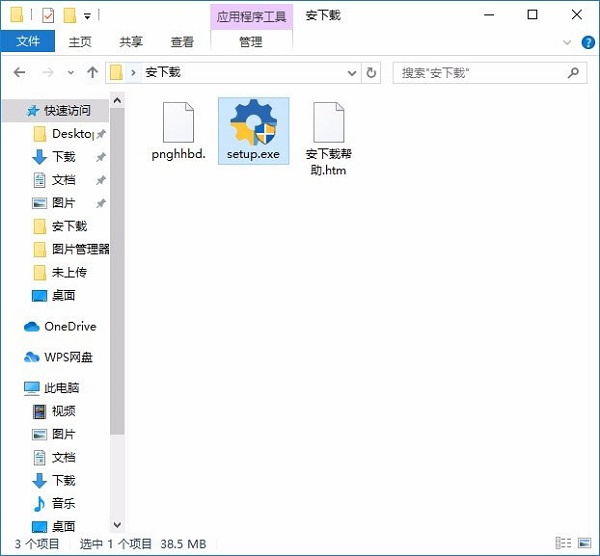Open the 管理 application tools tab

point(250,42)
